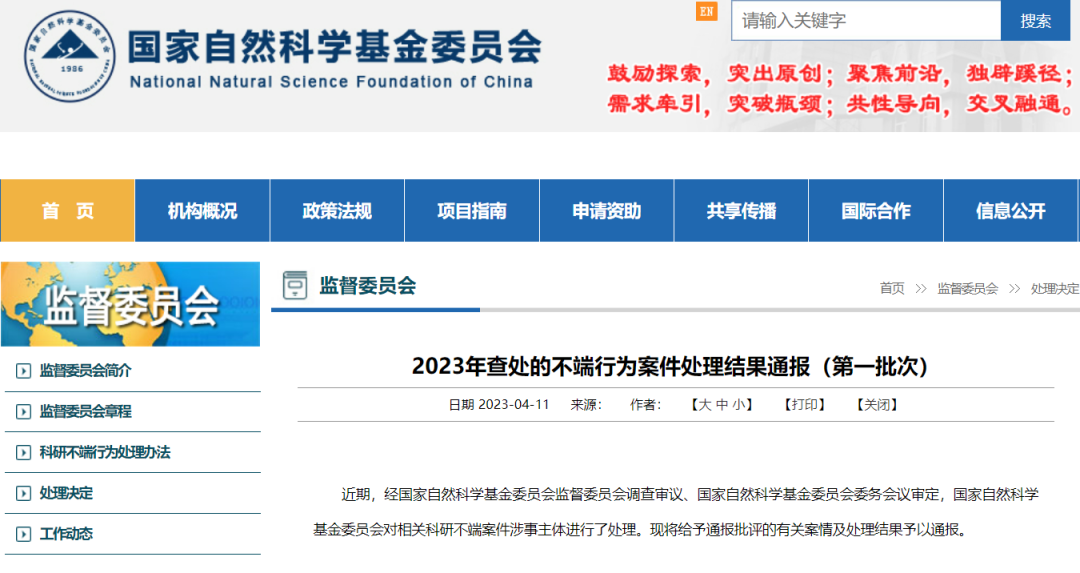Click the date text 2023-04-11
The width and height of the screenshot is (1080, 573).
point(514,405)
